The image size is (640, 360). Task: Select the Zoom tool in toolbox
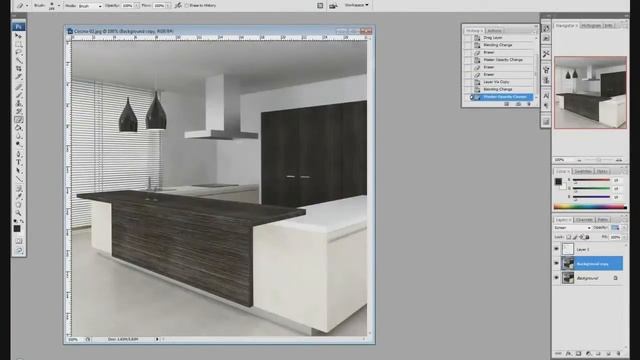(x=18, y=213)
